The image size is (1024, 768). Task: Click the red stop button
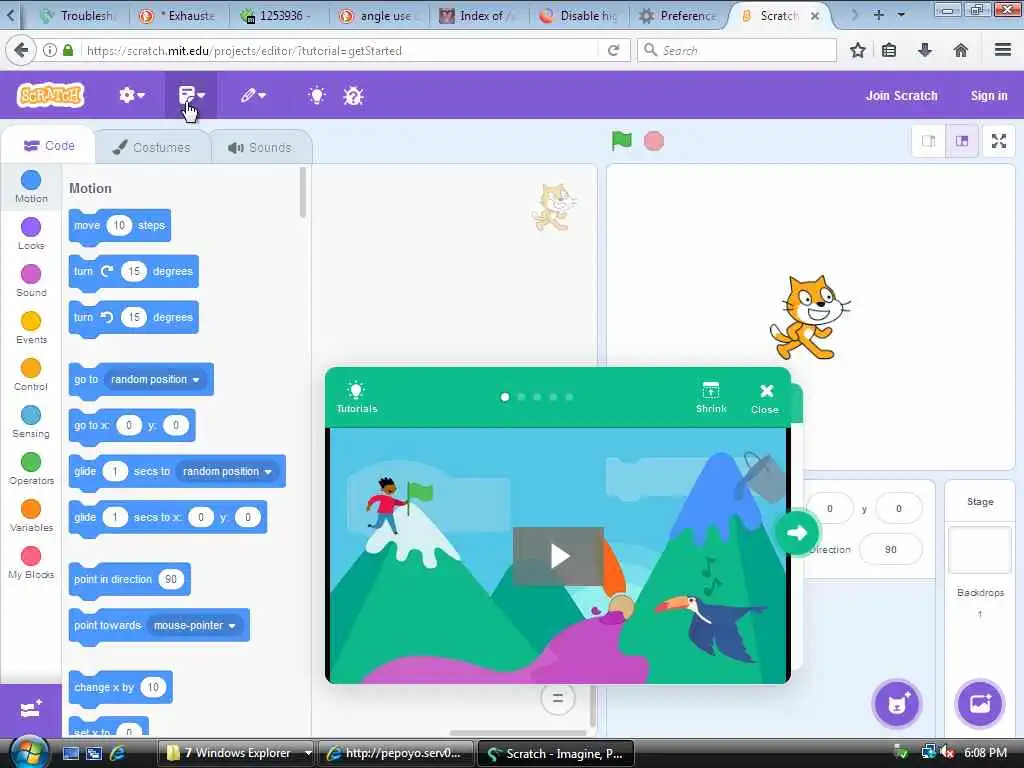(654, 140)
